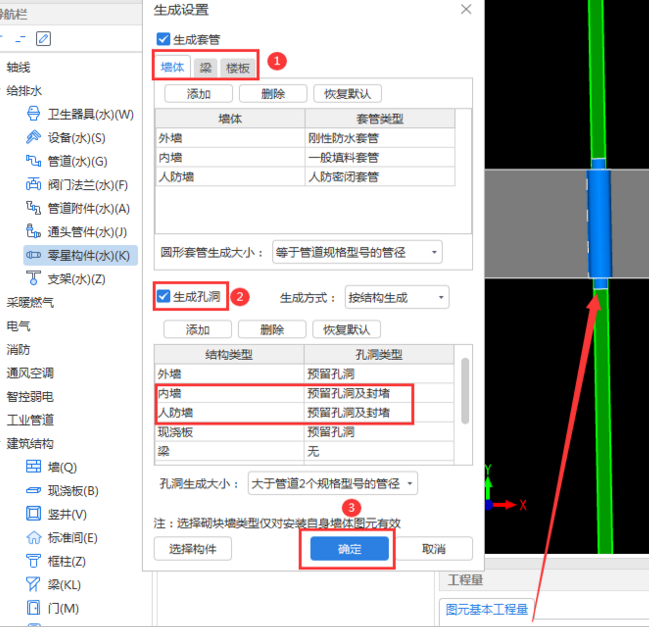Select the 阀门法兰(水)(F) icon

[x=33, y=184]
